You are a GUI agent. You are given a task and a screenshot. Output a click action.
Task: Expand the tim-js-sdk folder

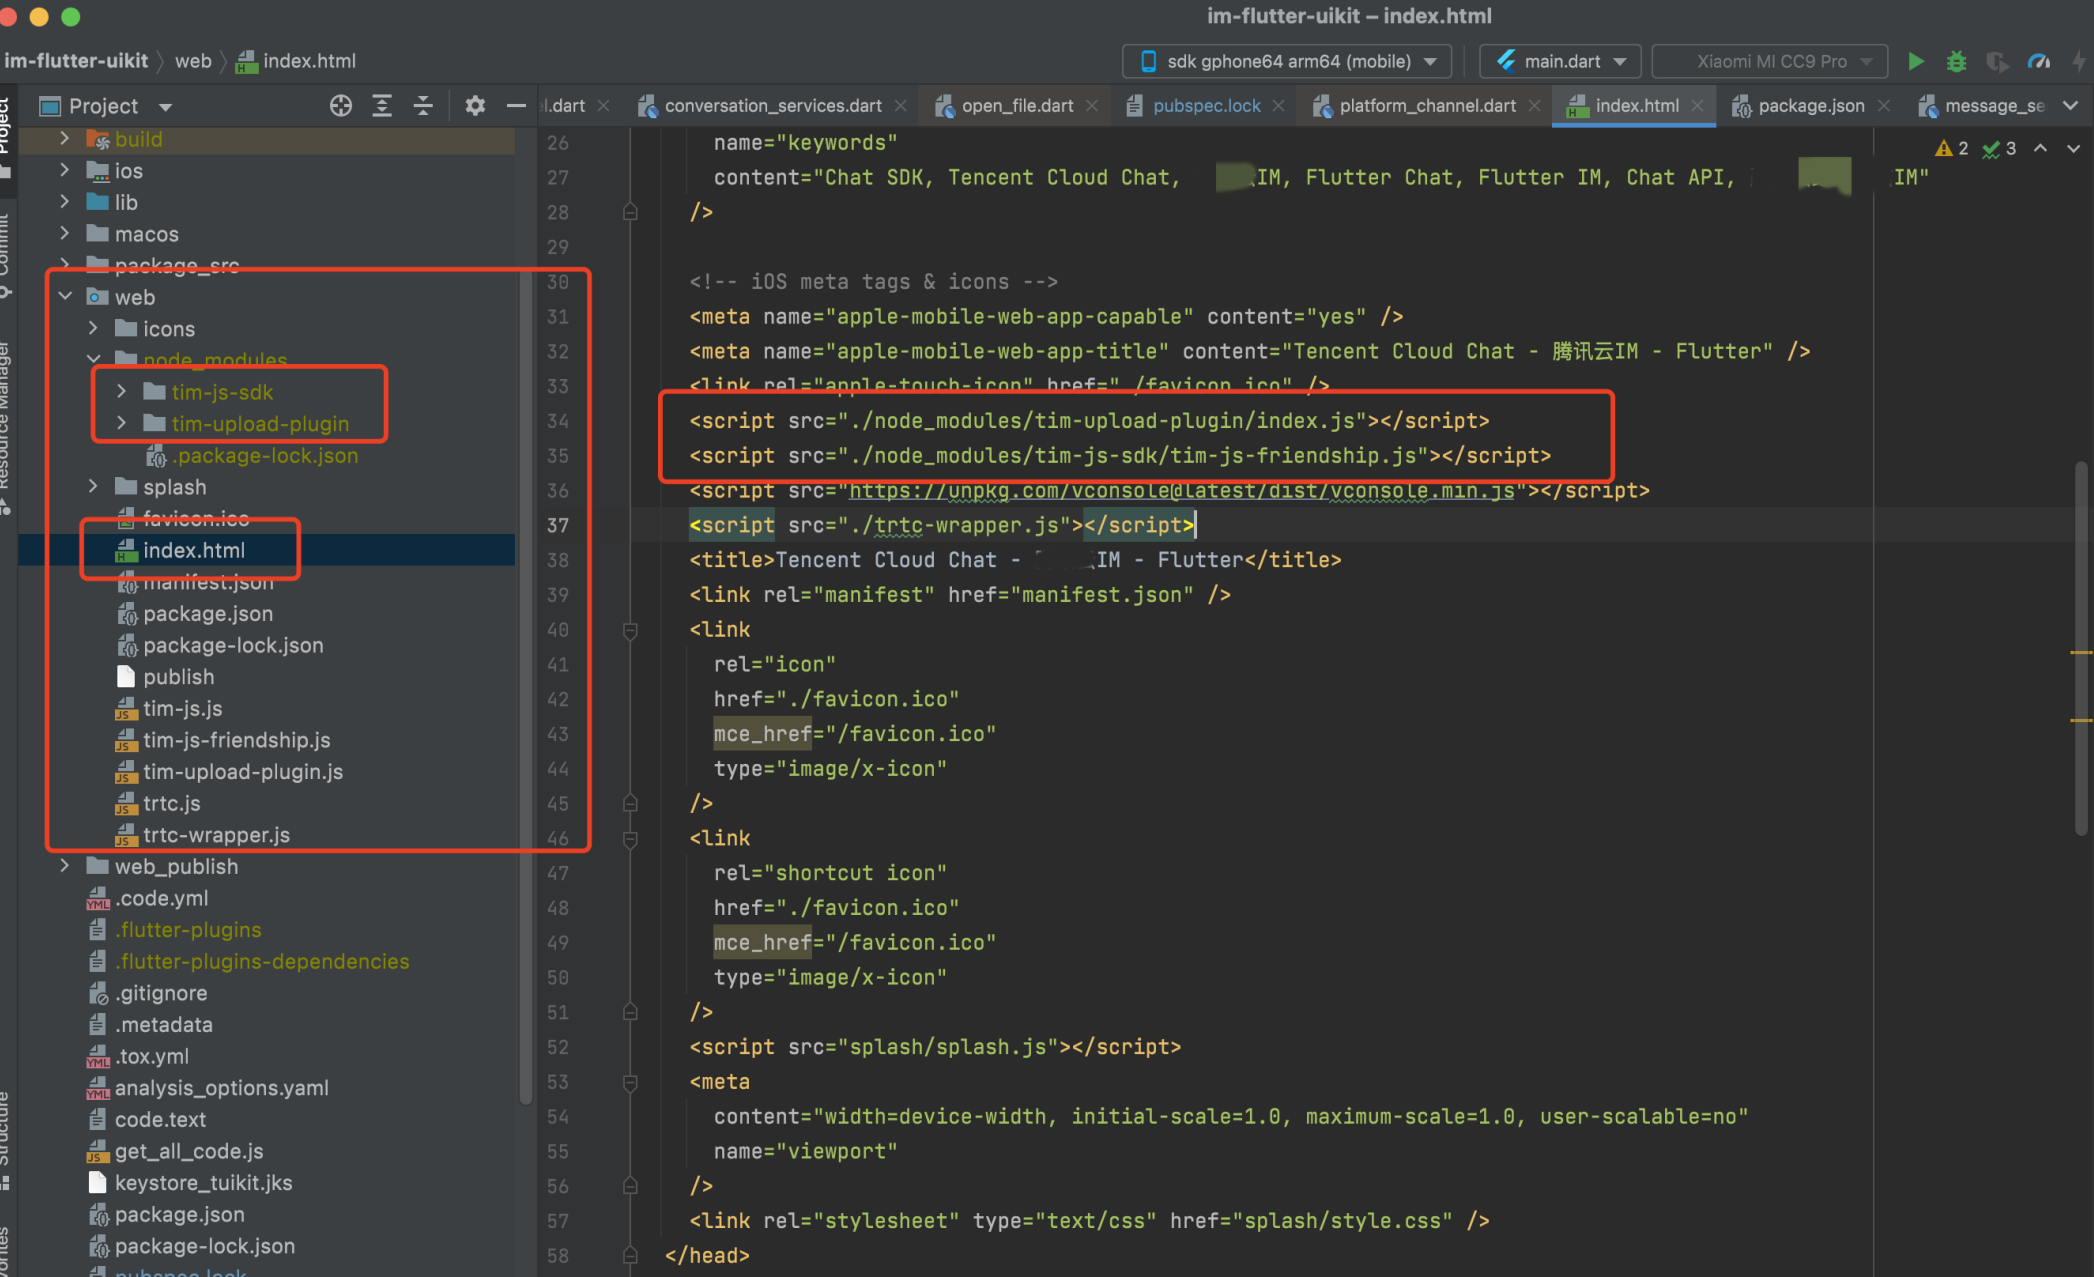coord(122,392)
